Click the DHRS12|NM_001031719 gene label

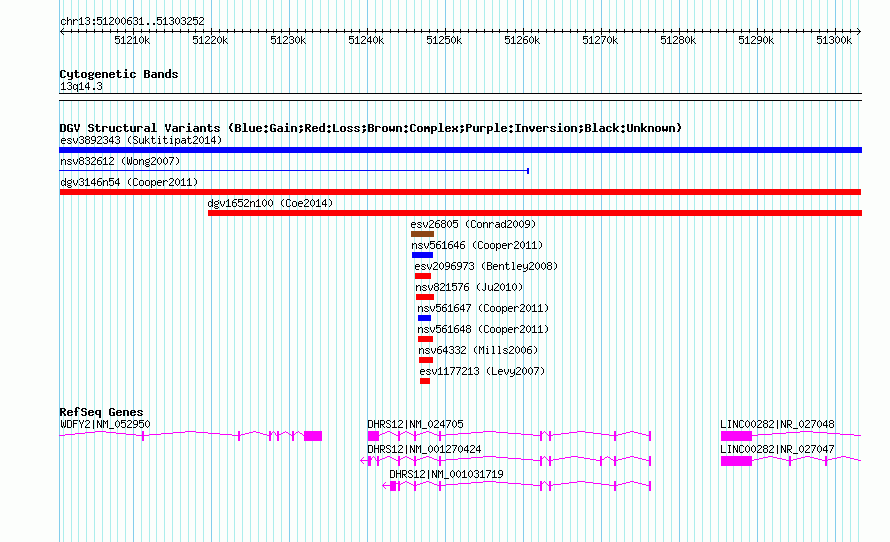446,474
